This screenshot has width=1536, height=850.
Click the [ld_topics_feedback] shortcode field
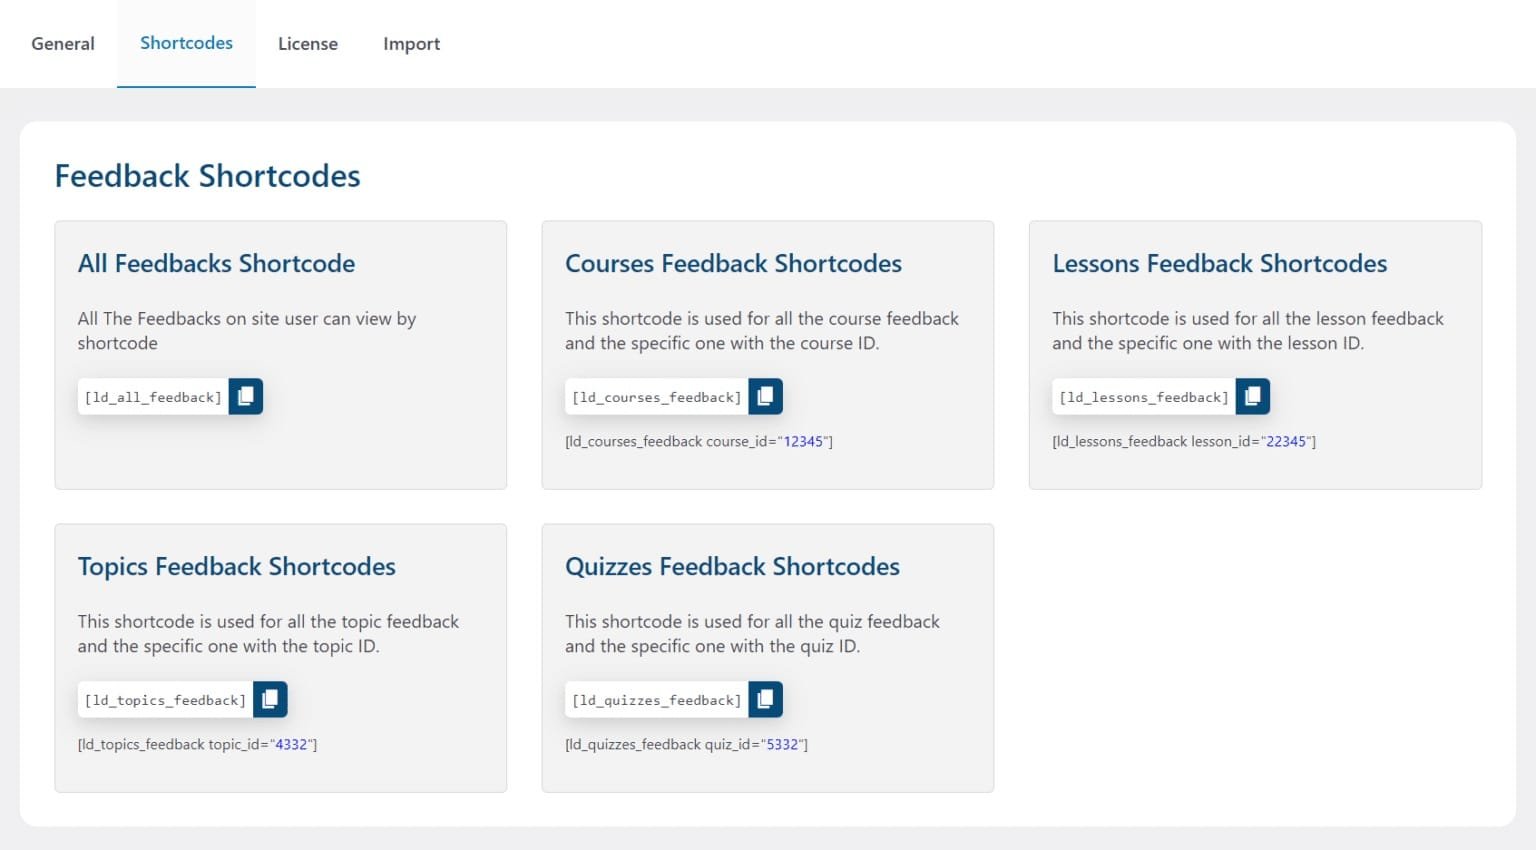165,700
